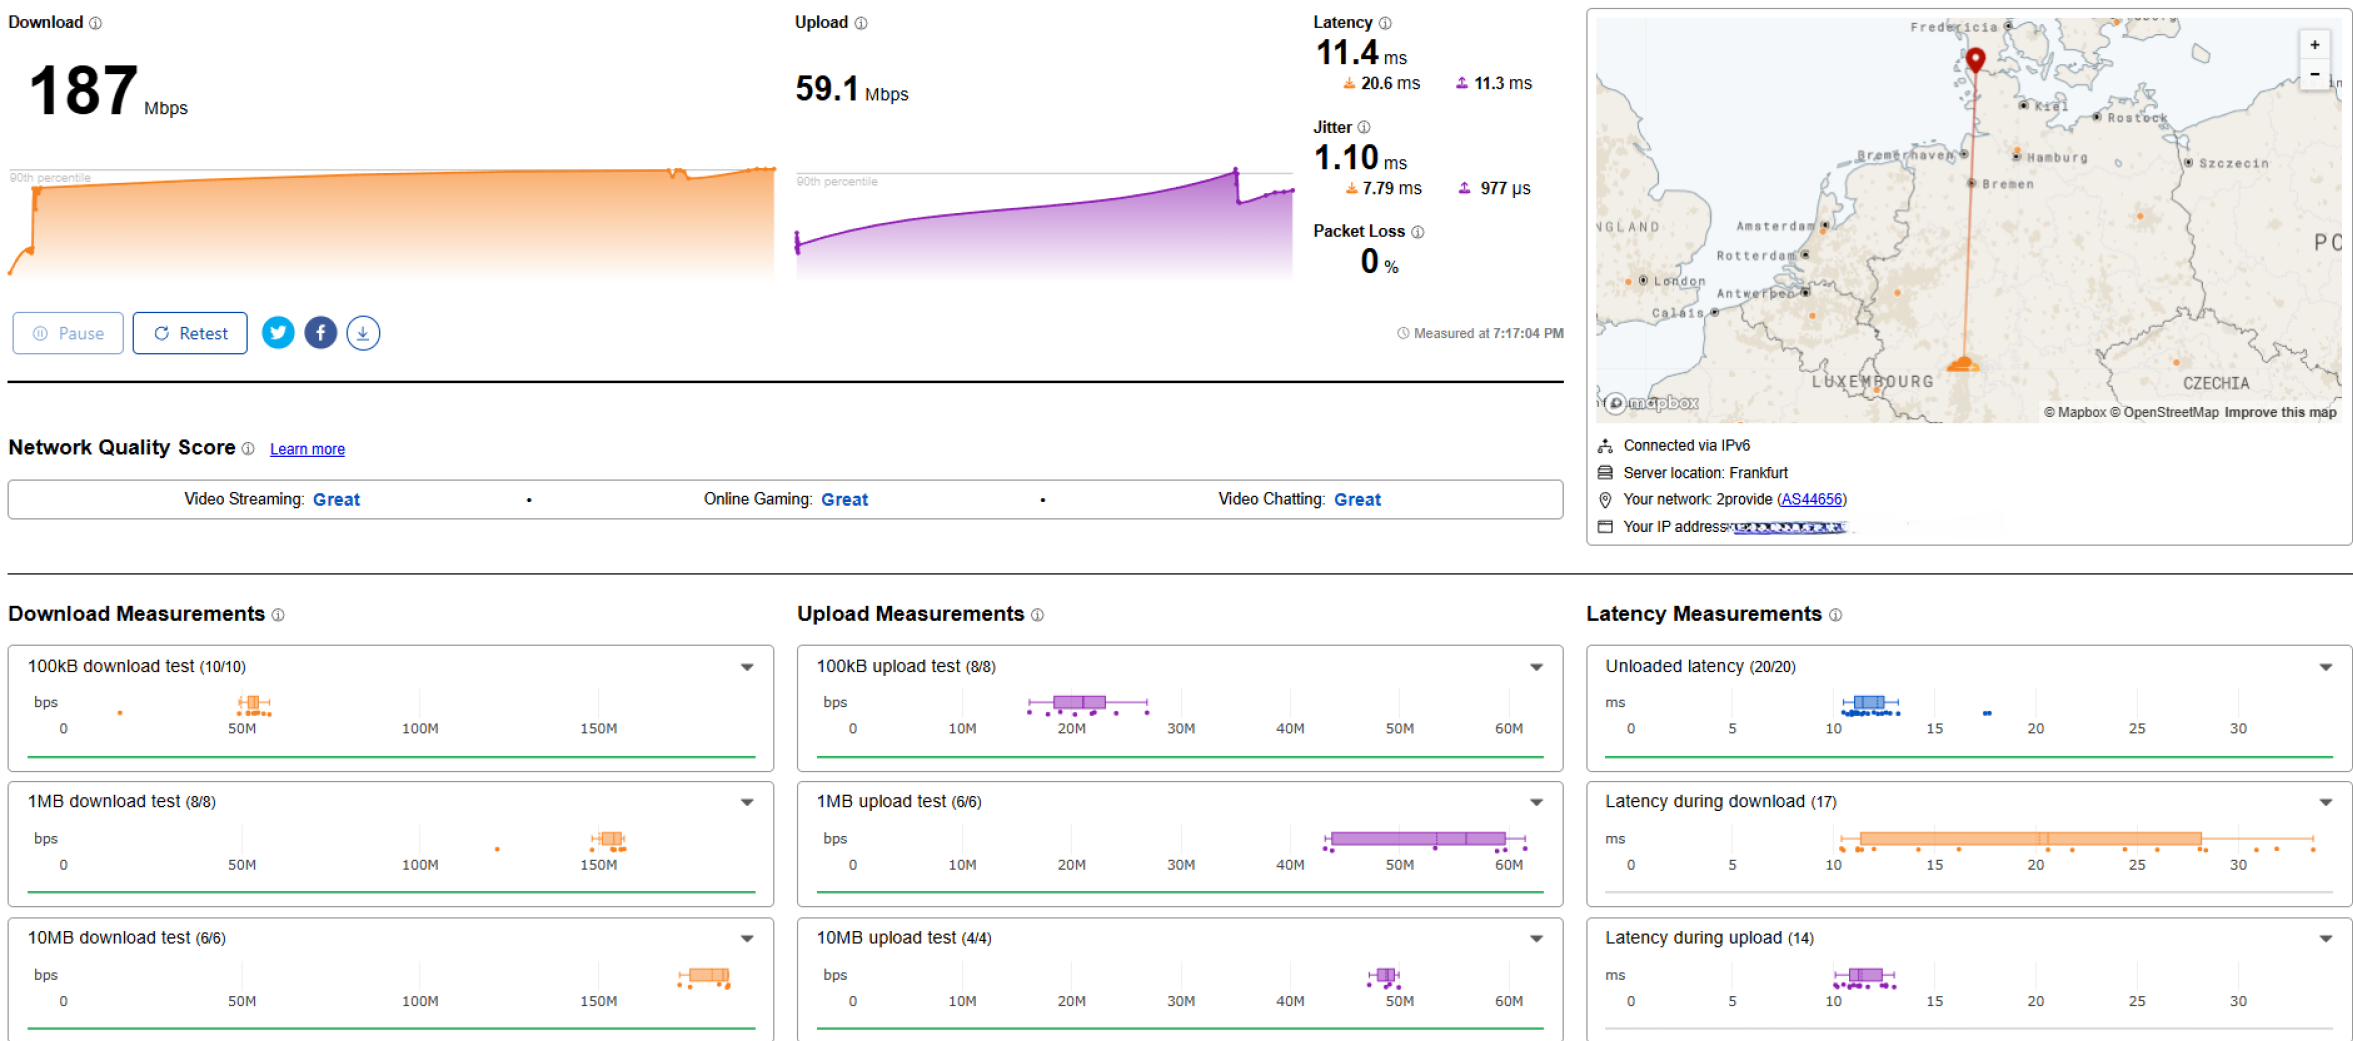Click the info icon next to Packet Loss
This screenshot has width=2353, height=1041.
tap(1417, 232)
